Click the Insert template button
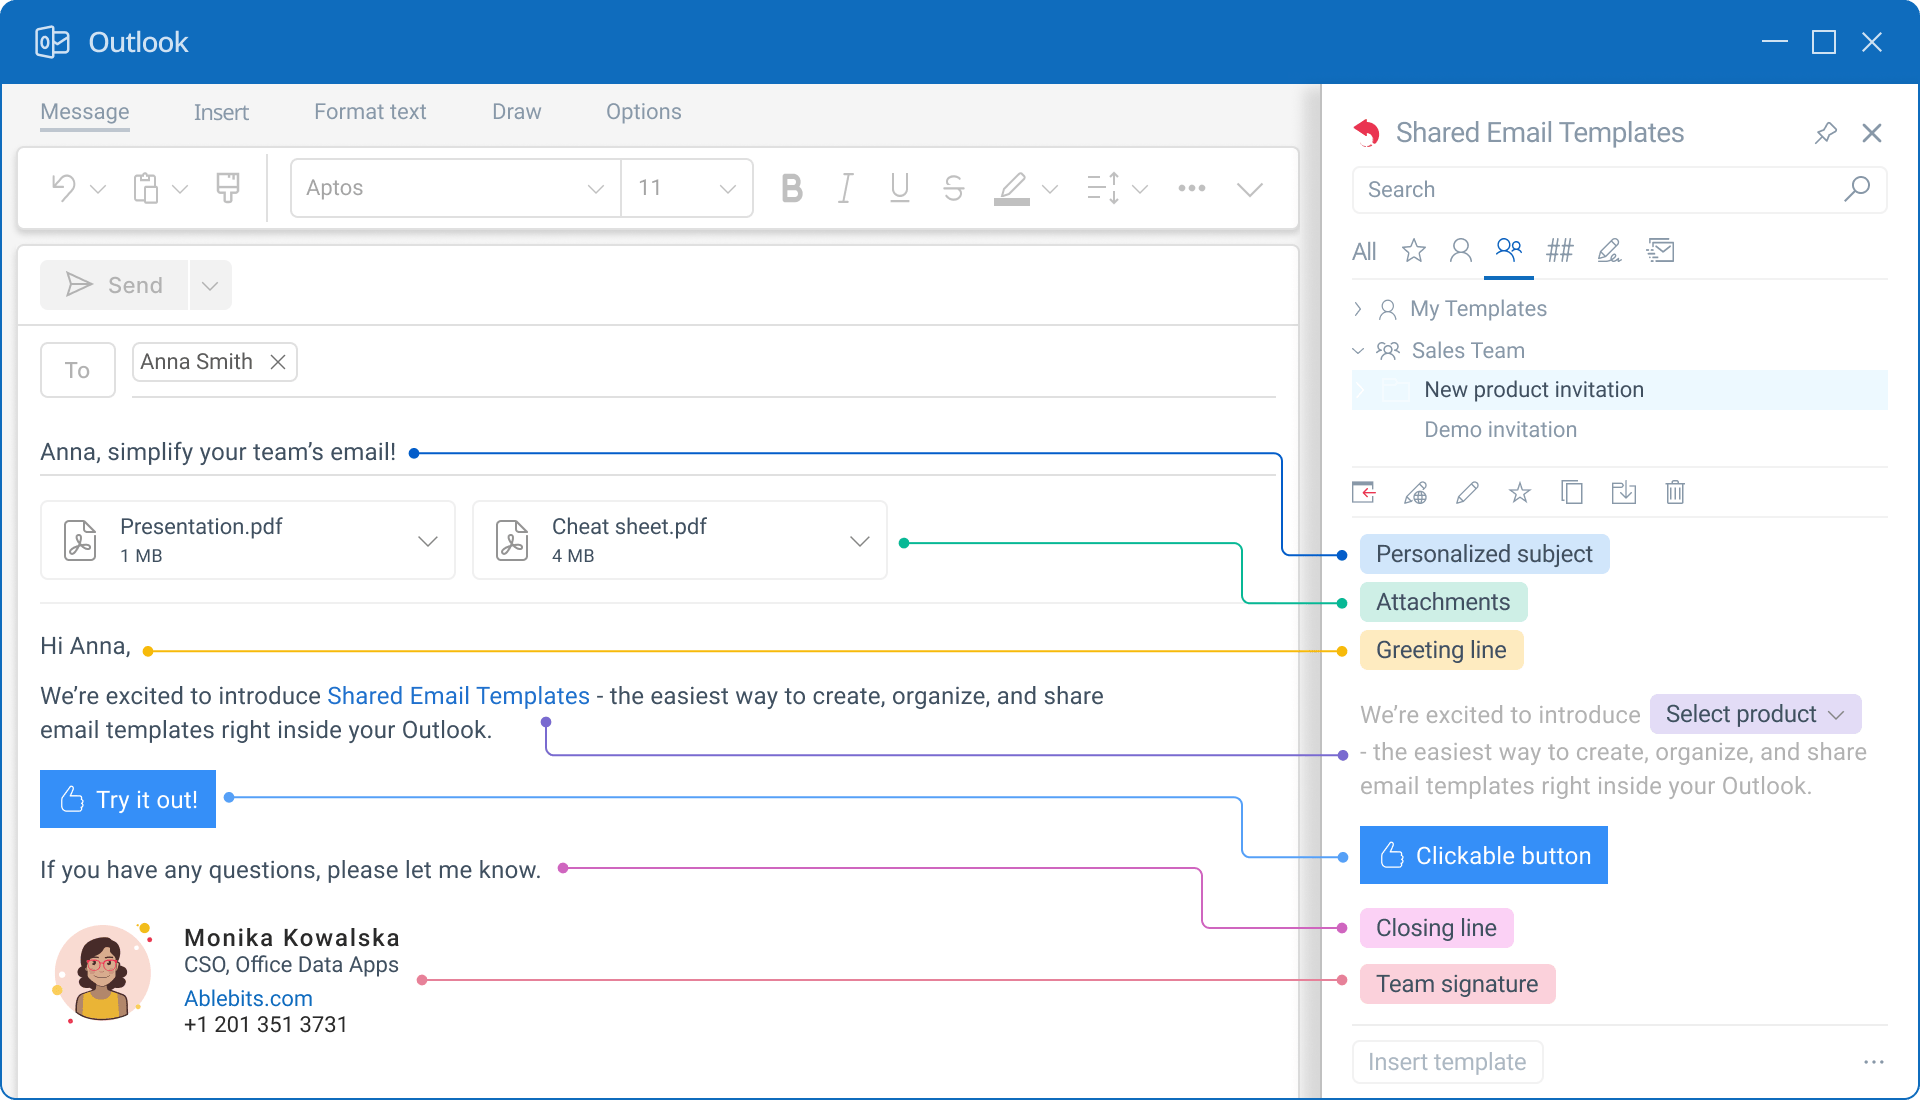The height and width of the screenshot is (1100, 1920). pyautogui.click(x=1448, y=1062)
